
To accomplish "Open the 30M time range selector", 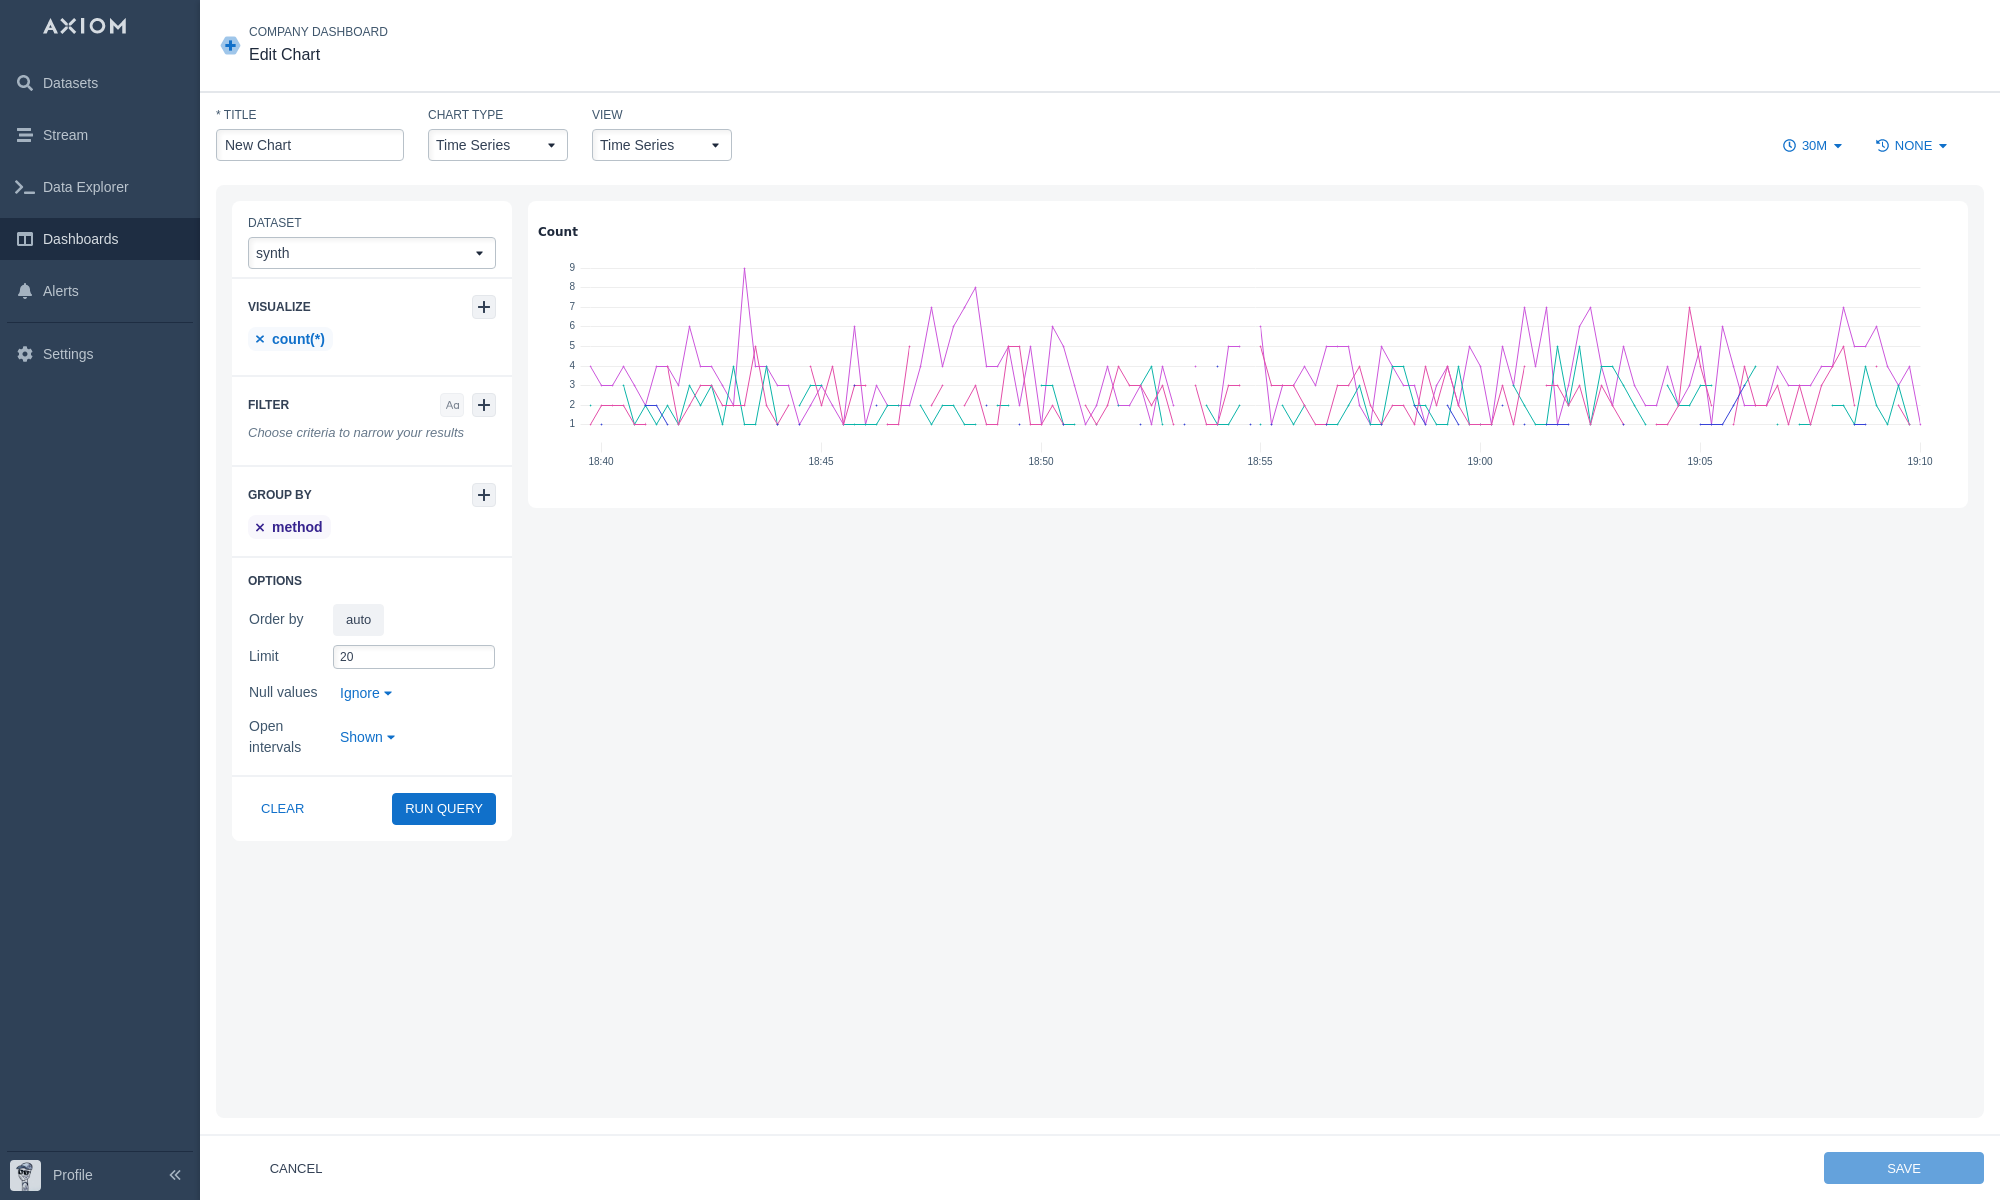I will point(1812,146).
